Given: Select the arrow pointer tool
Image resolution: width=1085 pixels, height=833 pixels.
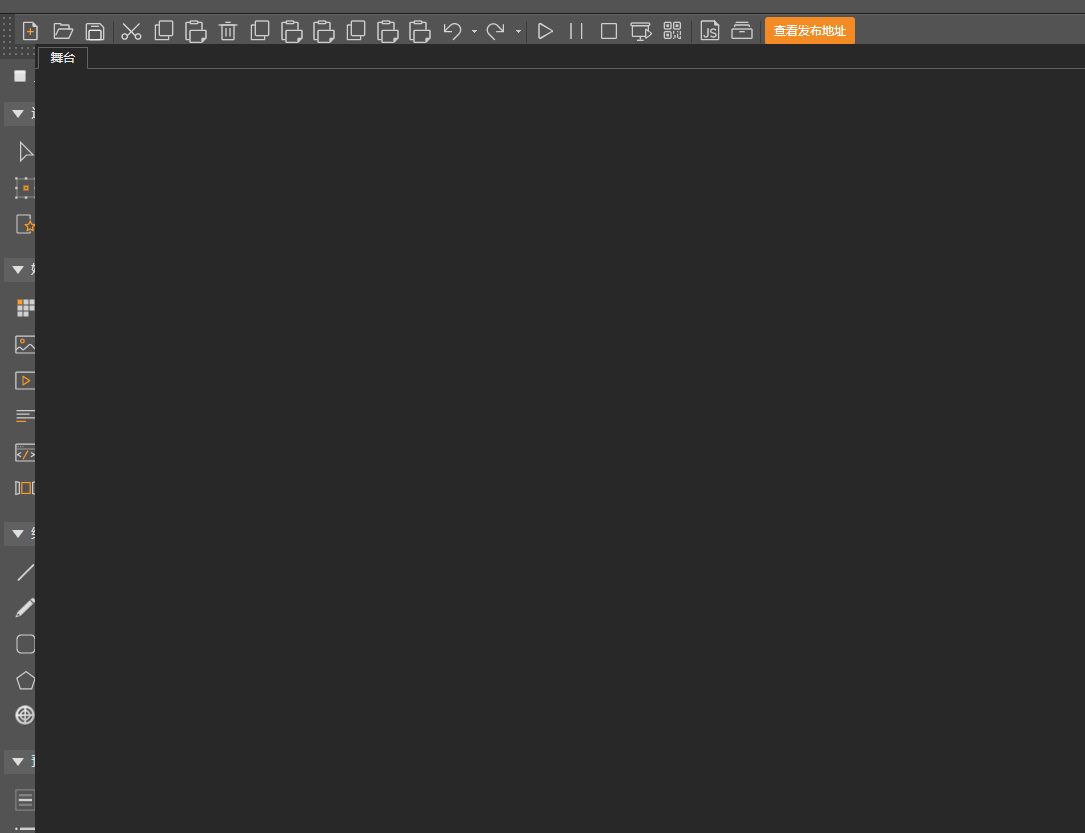Looking at the screenshot, I should (x=26, y=152).
